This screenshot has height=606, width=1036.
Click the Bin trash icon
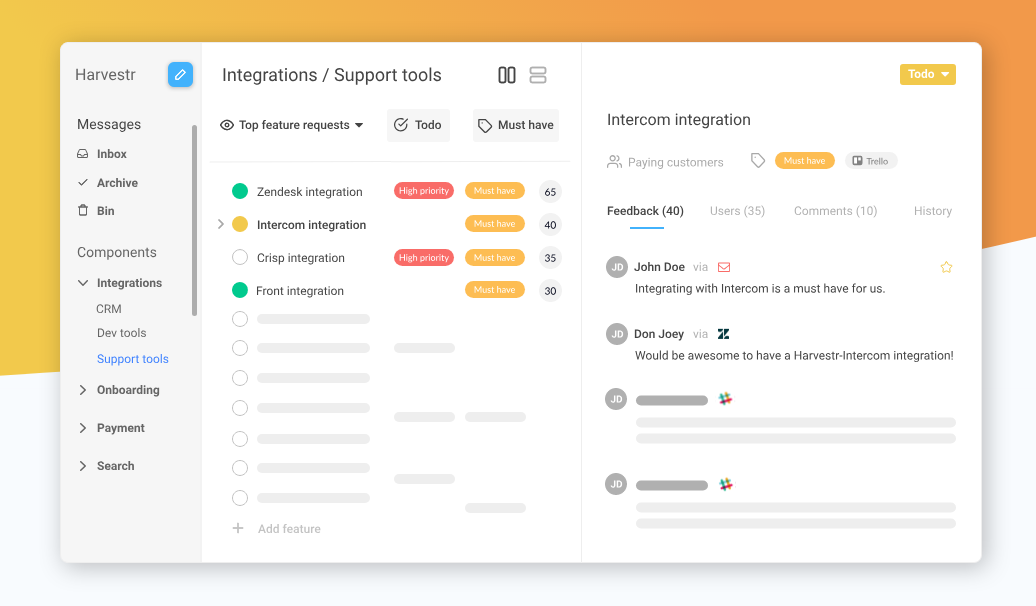coord(83,210)
